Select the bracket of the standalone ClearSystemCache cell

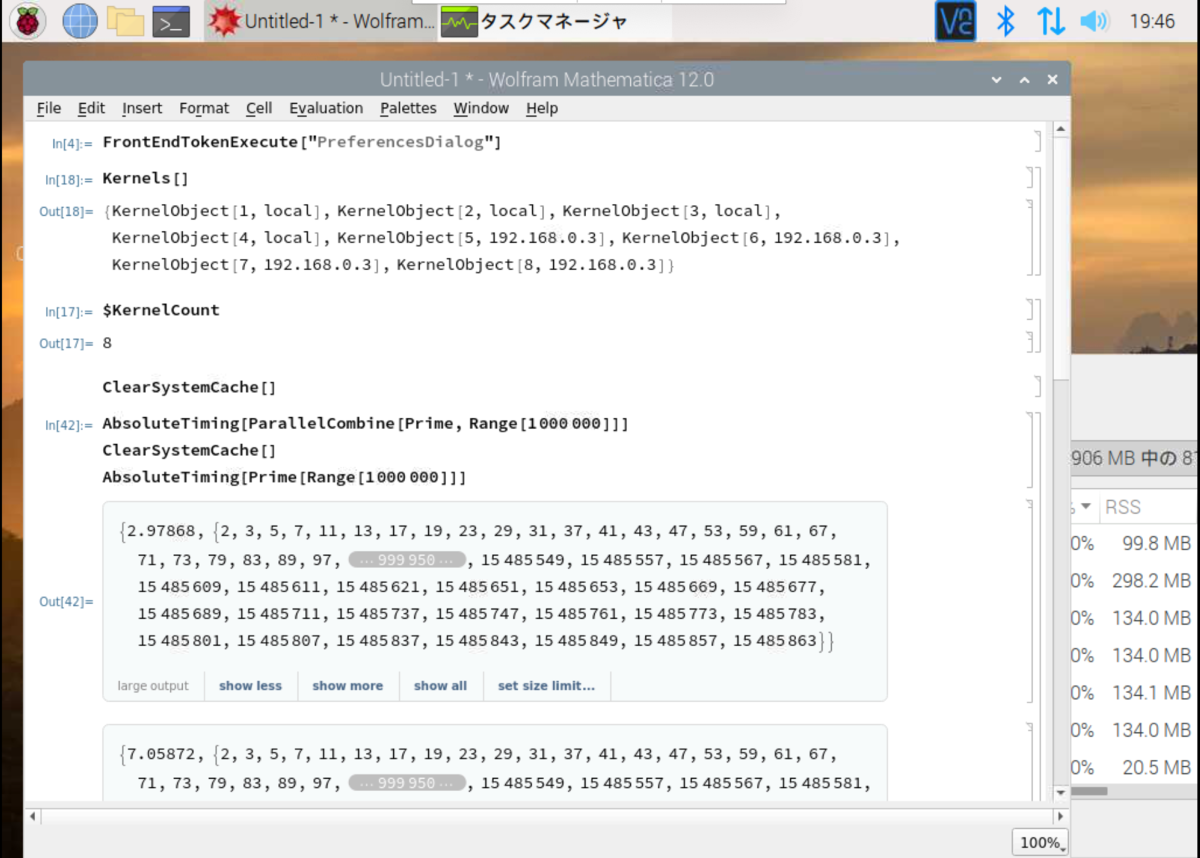pyautogui.click(x=1037, y=387)
